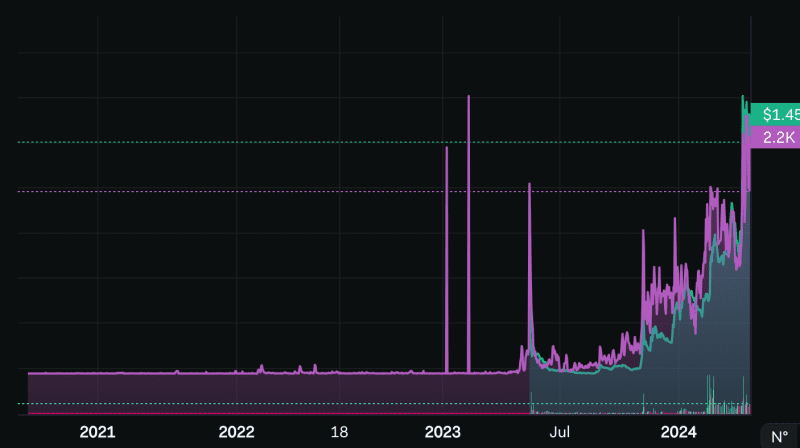Click the 2021 axis label

97,432
